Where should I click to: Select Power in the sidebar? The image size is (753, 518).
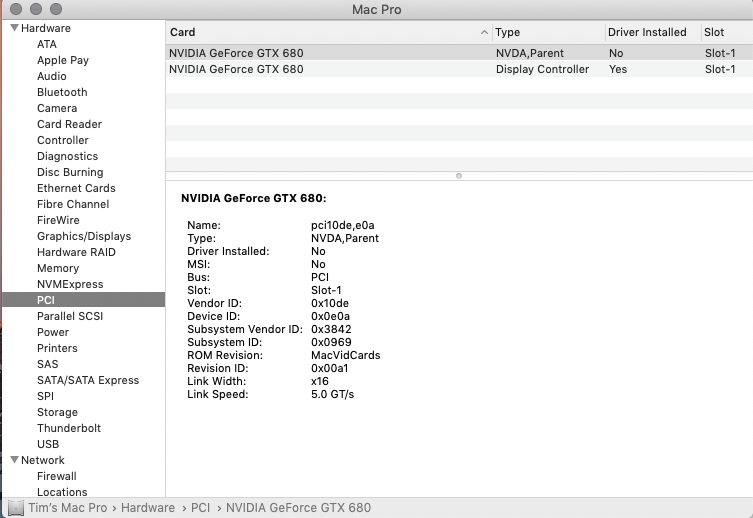pos(53,332)
